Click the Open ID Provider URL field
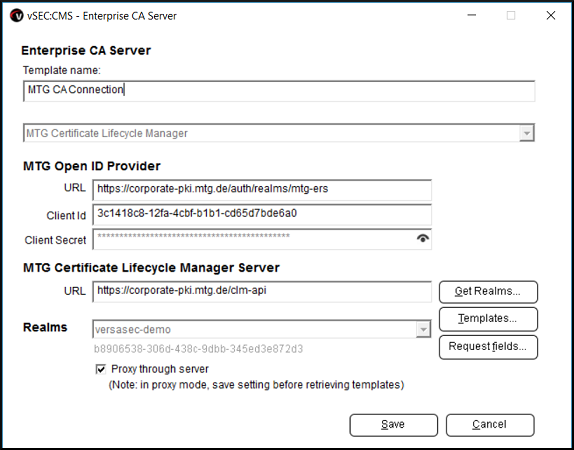574x450 pixels. click(262, 190)
